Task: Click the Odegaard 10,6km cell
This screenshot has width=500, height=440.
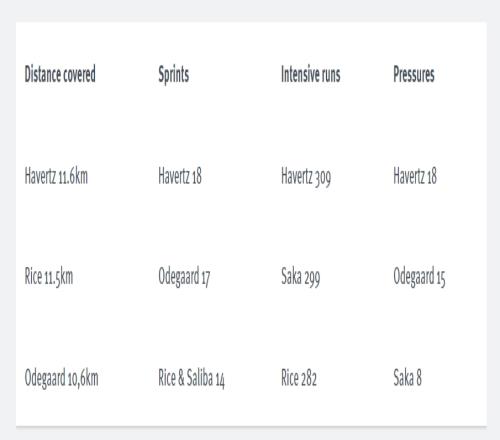Action: click(61, 378)
